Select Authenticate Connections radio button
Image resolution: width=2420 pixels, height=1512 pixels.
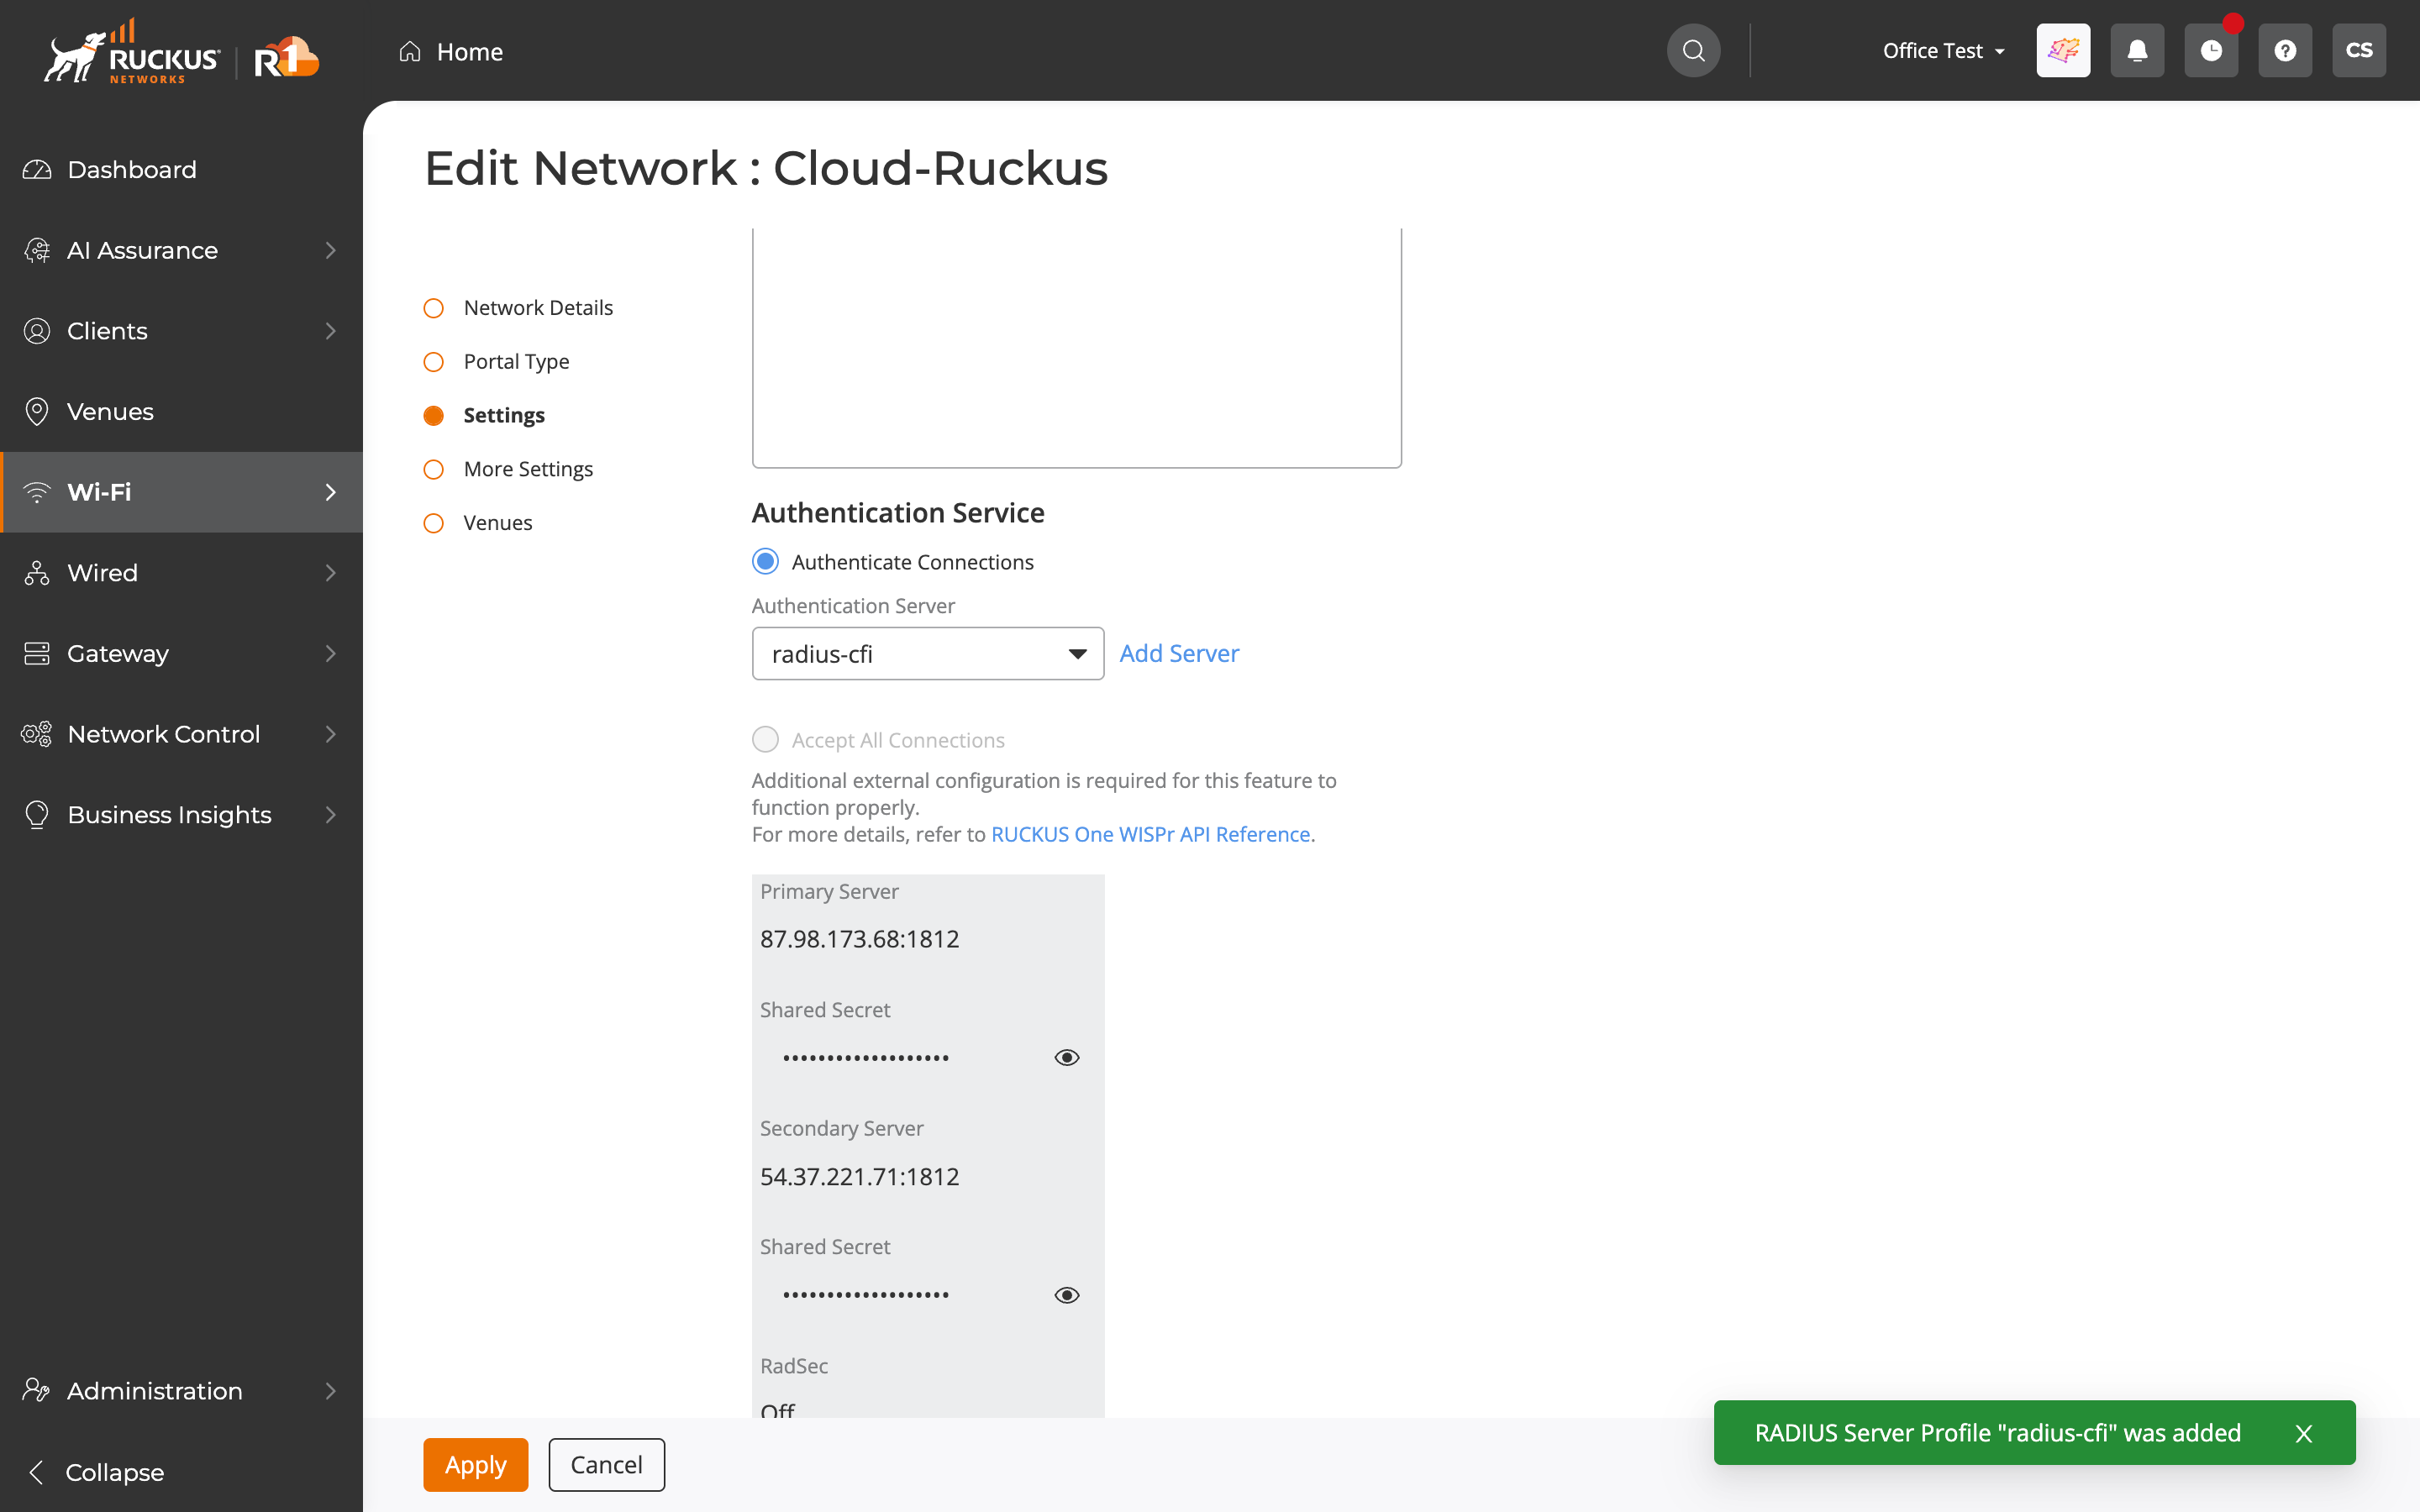(765, 562)
